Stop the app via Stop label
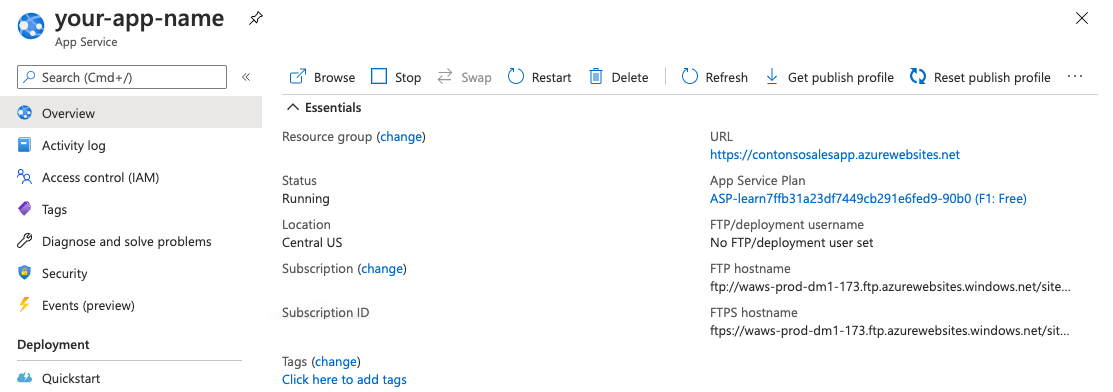This screenshot has height=392, width=1113. click(408, 77)
